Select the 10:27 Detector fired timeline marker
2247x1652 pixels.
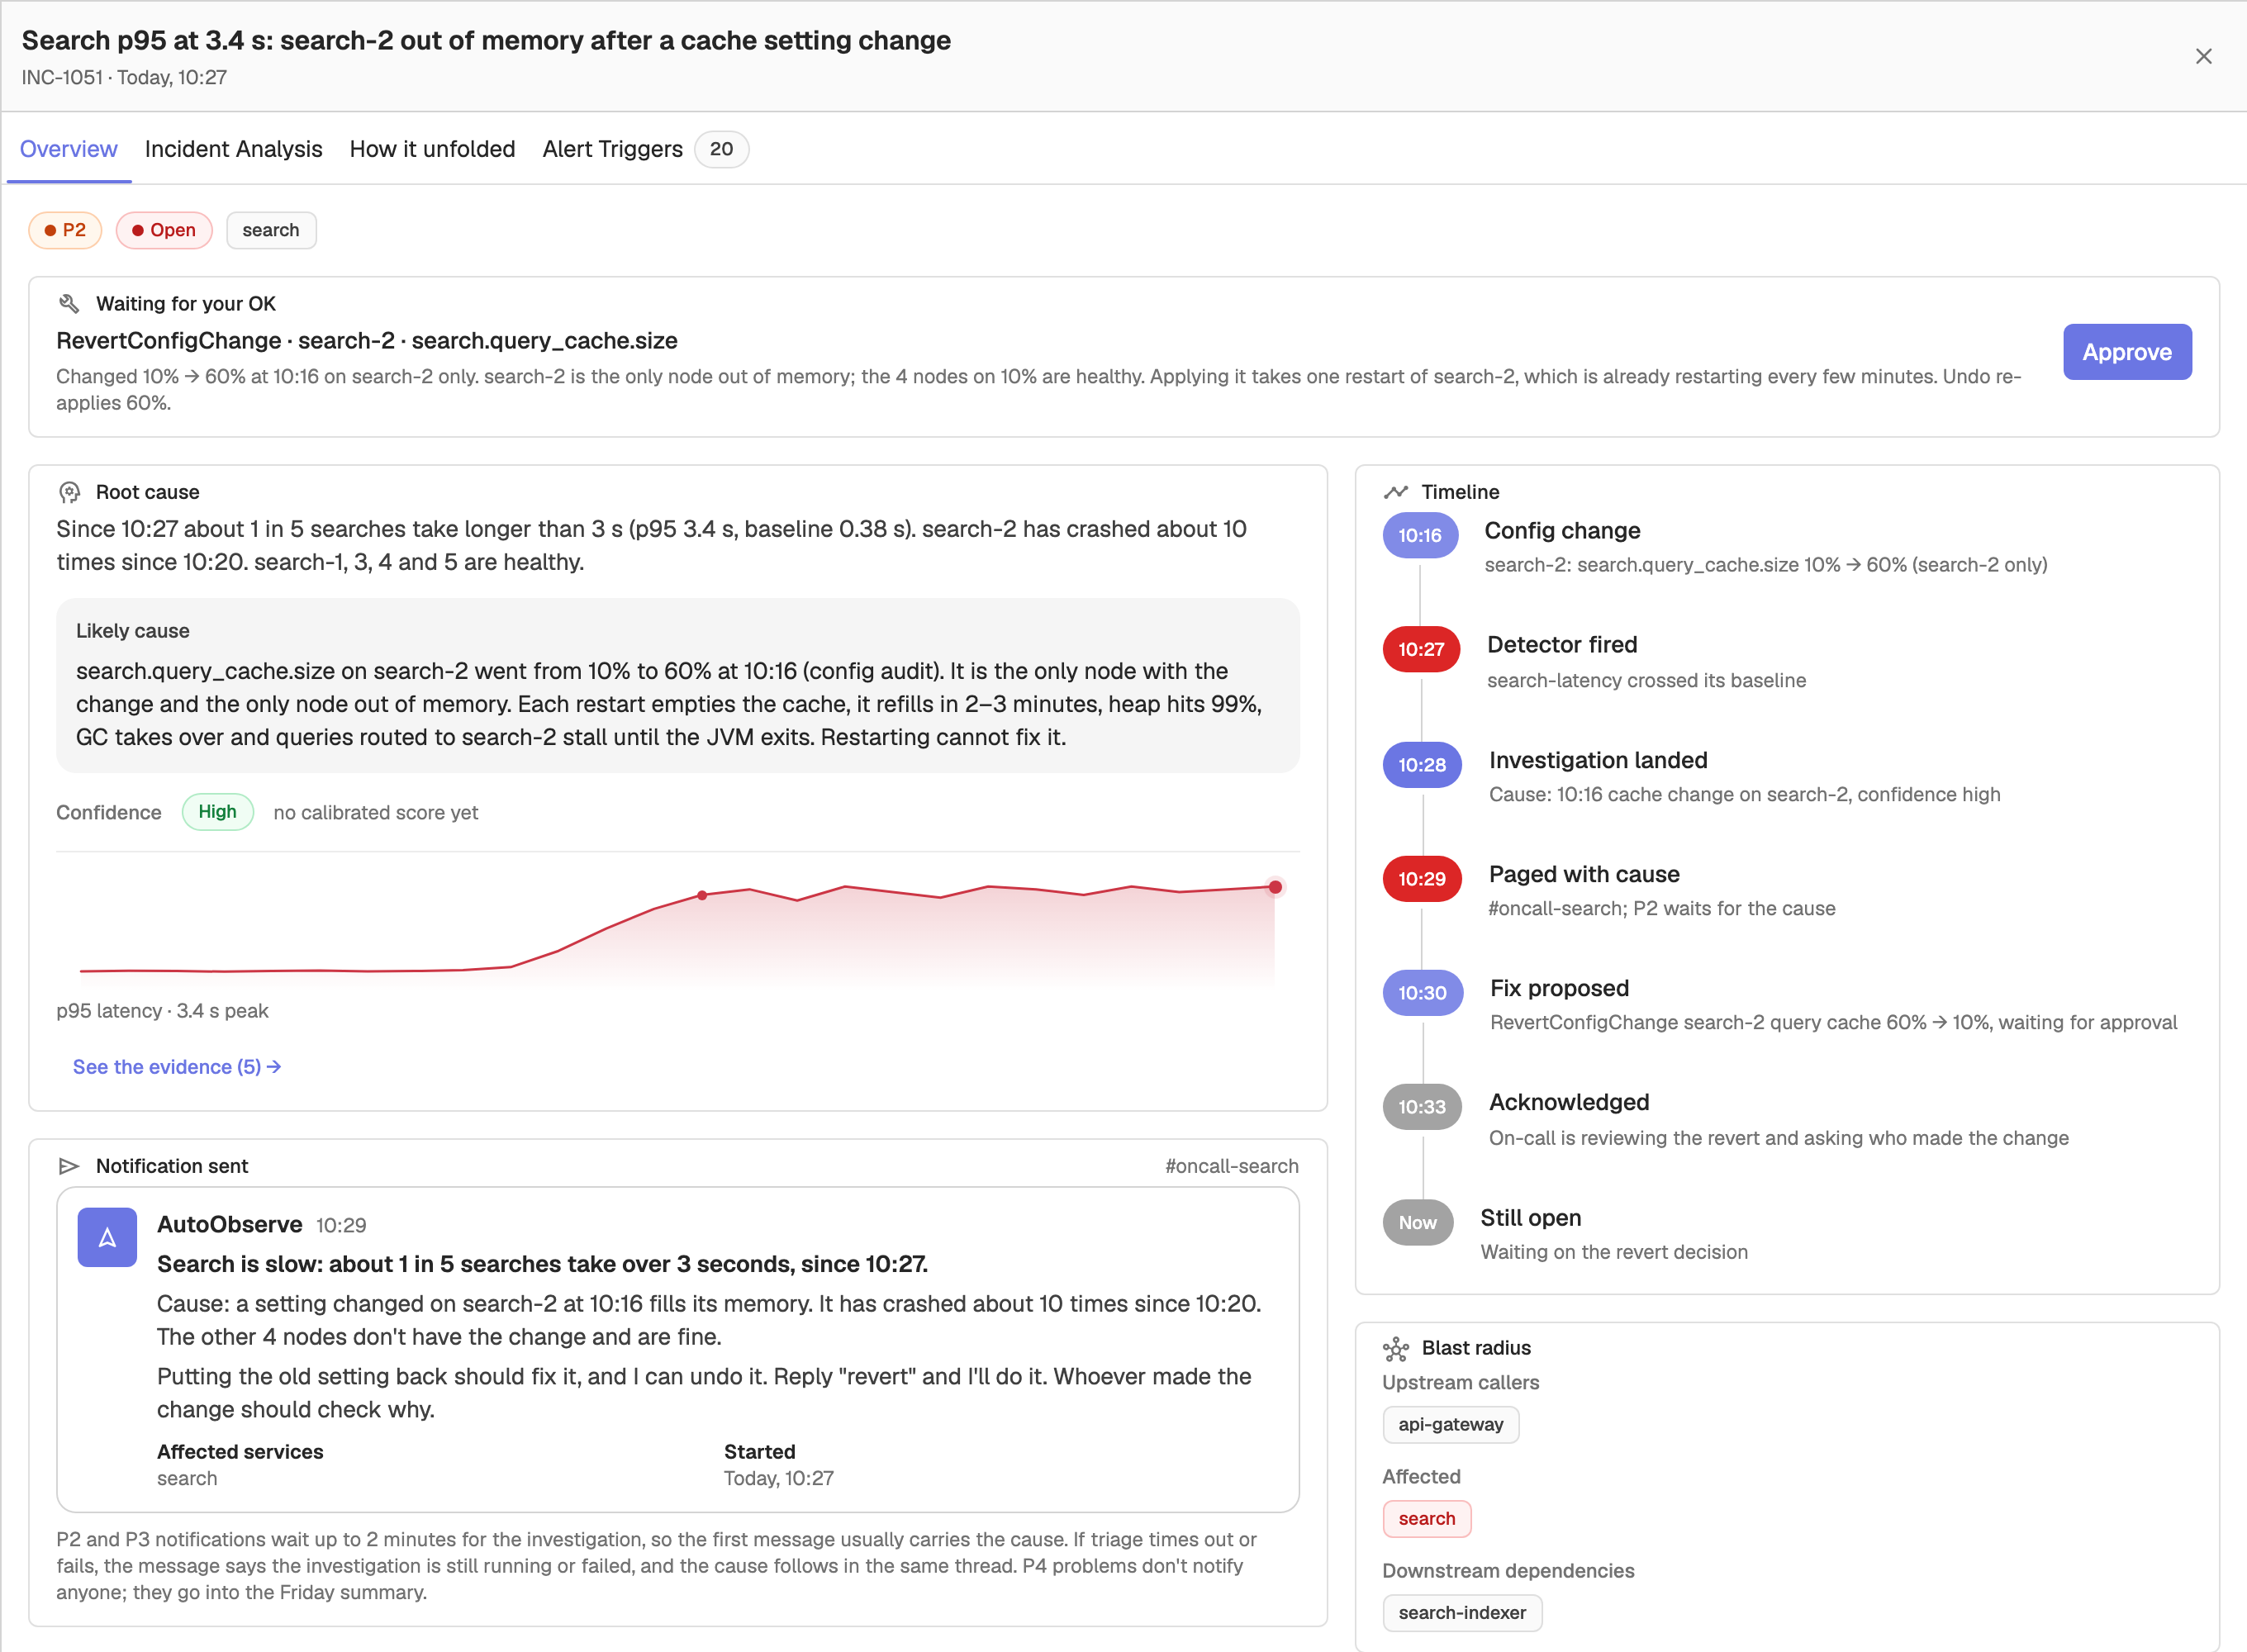(x=1421, y=649)
